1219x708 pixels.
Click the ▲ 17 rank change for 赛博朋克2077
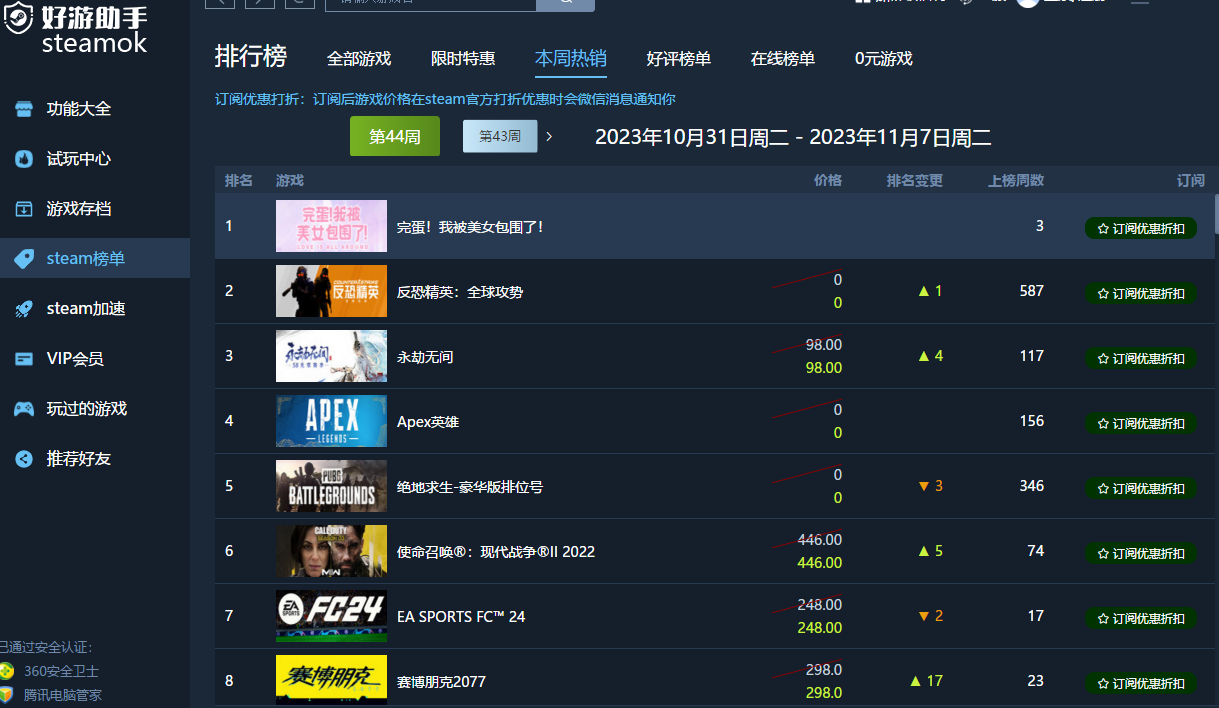[927, 681]
